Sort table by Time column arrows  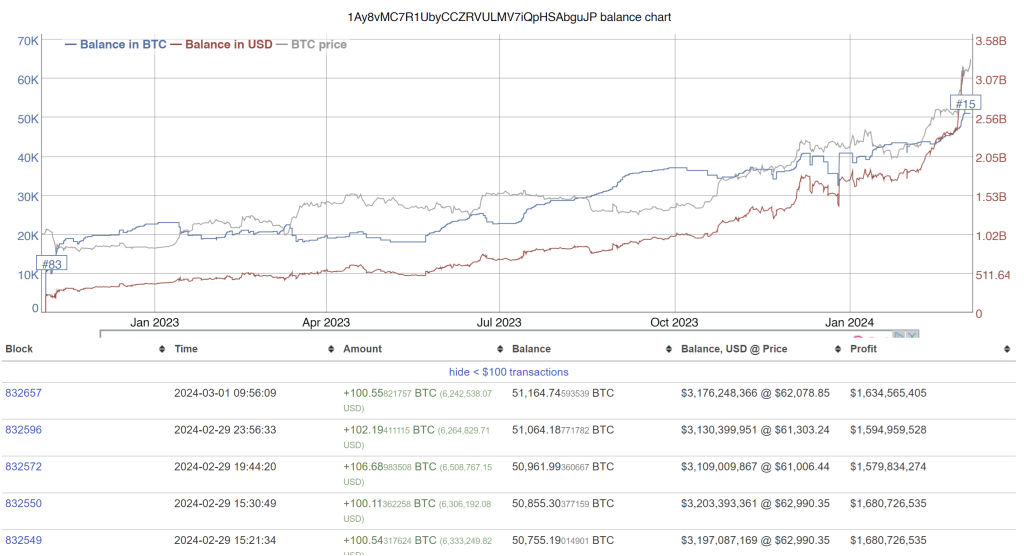click(x=331, y=350)
